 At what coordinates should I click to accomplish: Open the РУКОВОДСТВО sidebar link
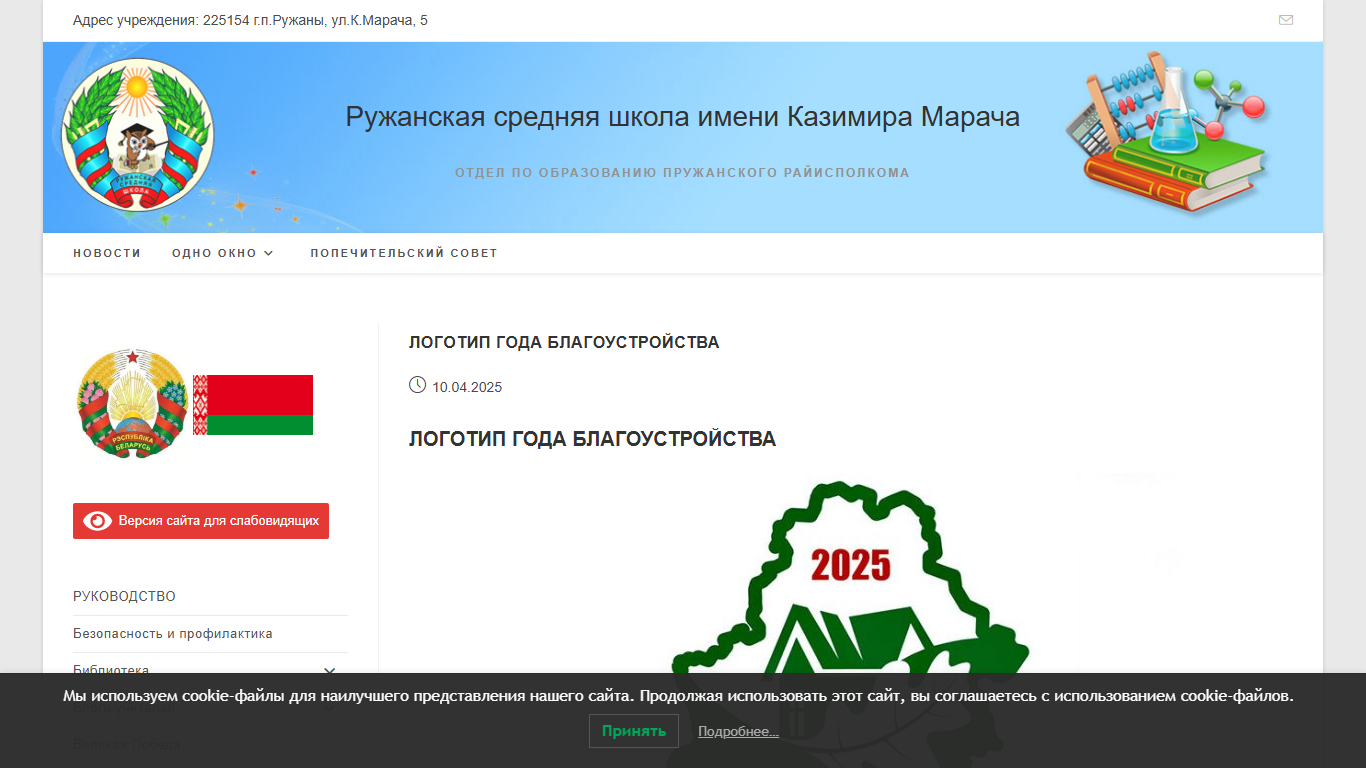[124, 596]
